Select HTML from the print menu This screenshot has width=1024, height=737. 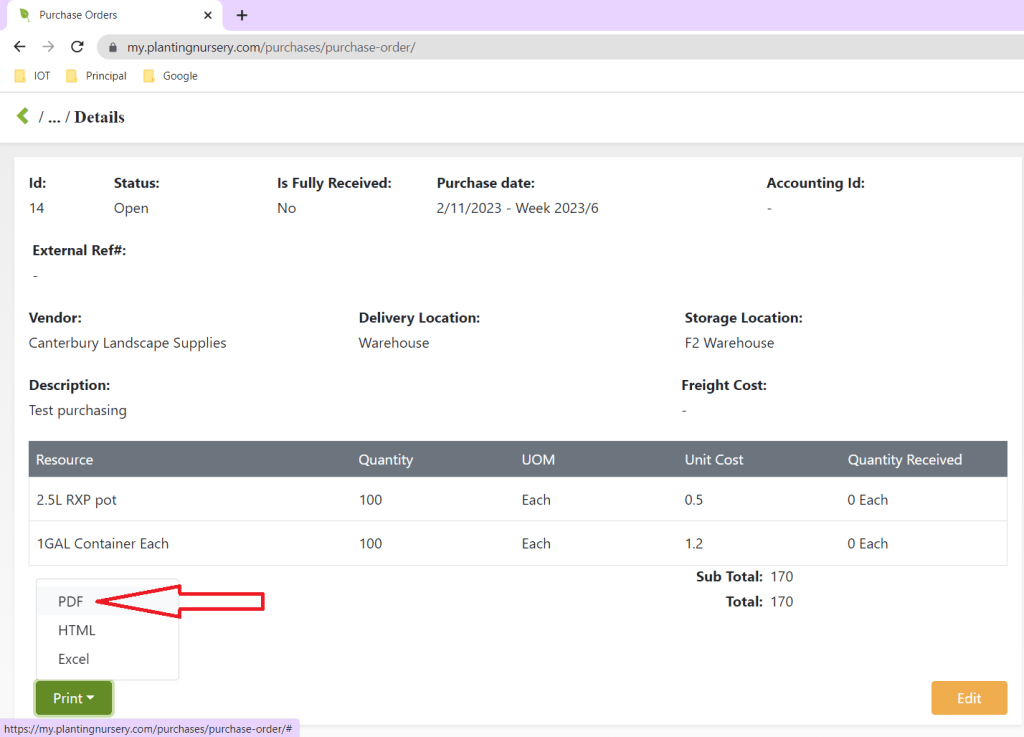point(77,630)
